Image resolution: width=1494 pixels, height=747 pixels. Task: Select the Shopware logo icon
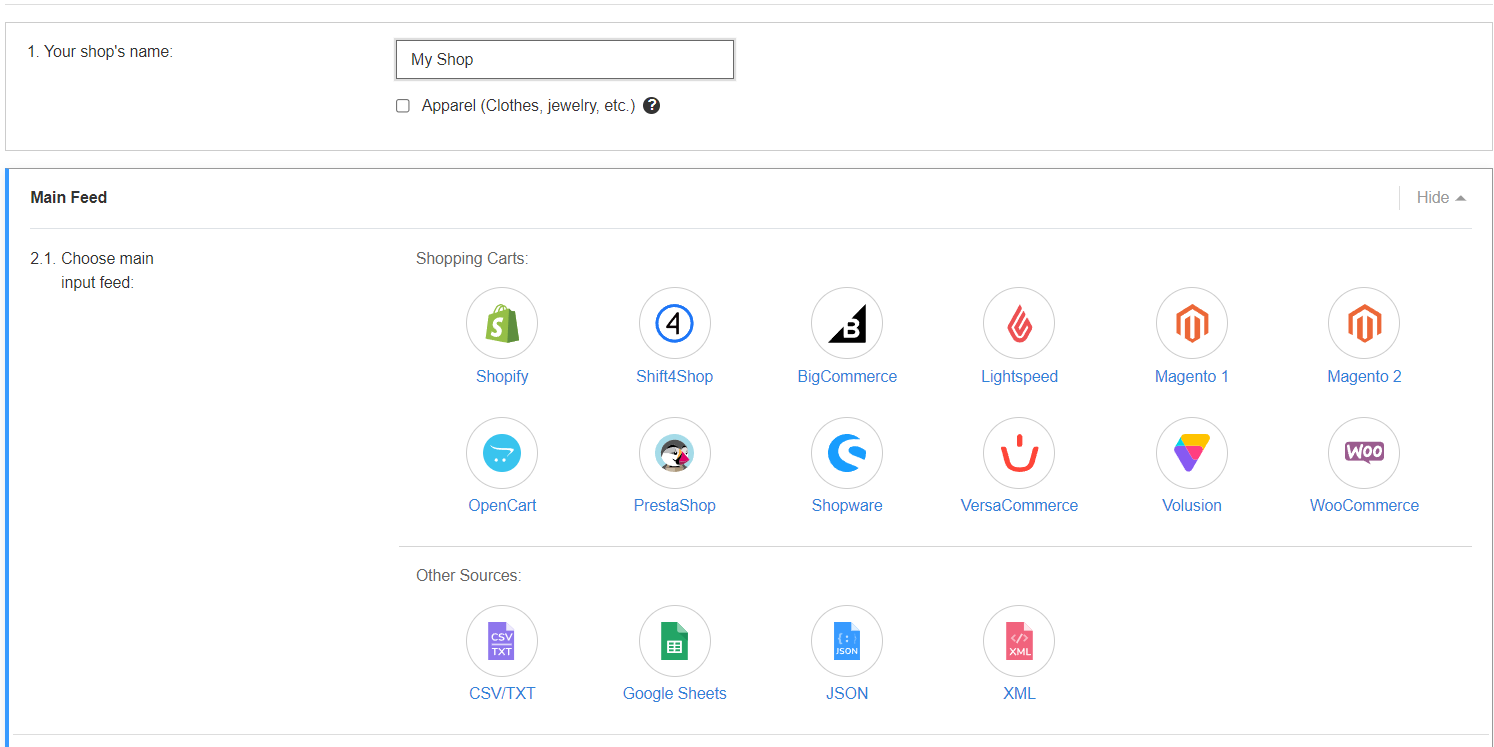pos(847,453)
